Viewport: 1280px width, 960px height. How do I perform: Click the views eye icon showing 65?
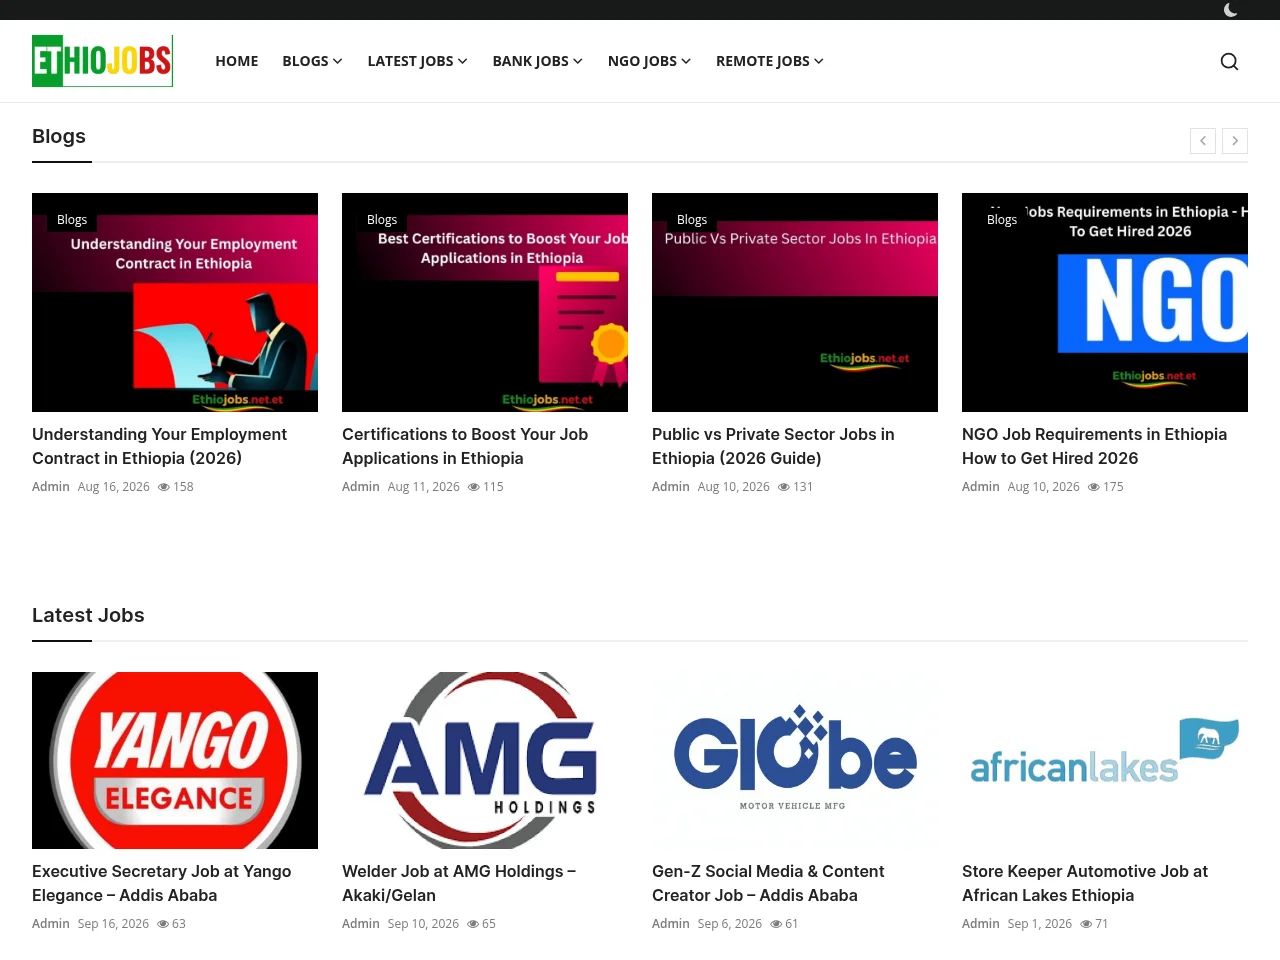(473, 924)
